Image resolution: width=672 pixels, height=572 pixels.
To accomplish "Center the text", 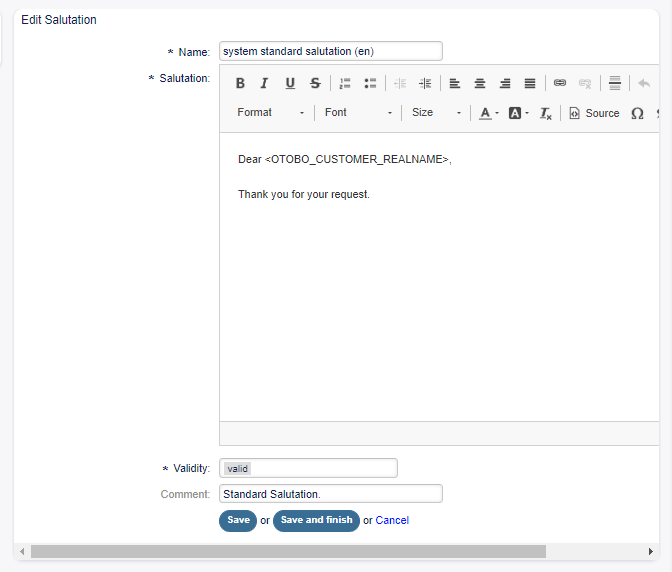I will (x=480, y=83).
